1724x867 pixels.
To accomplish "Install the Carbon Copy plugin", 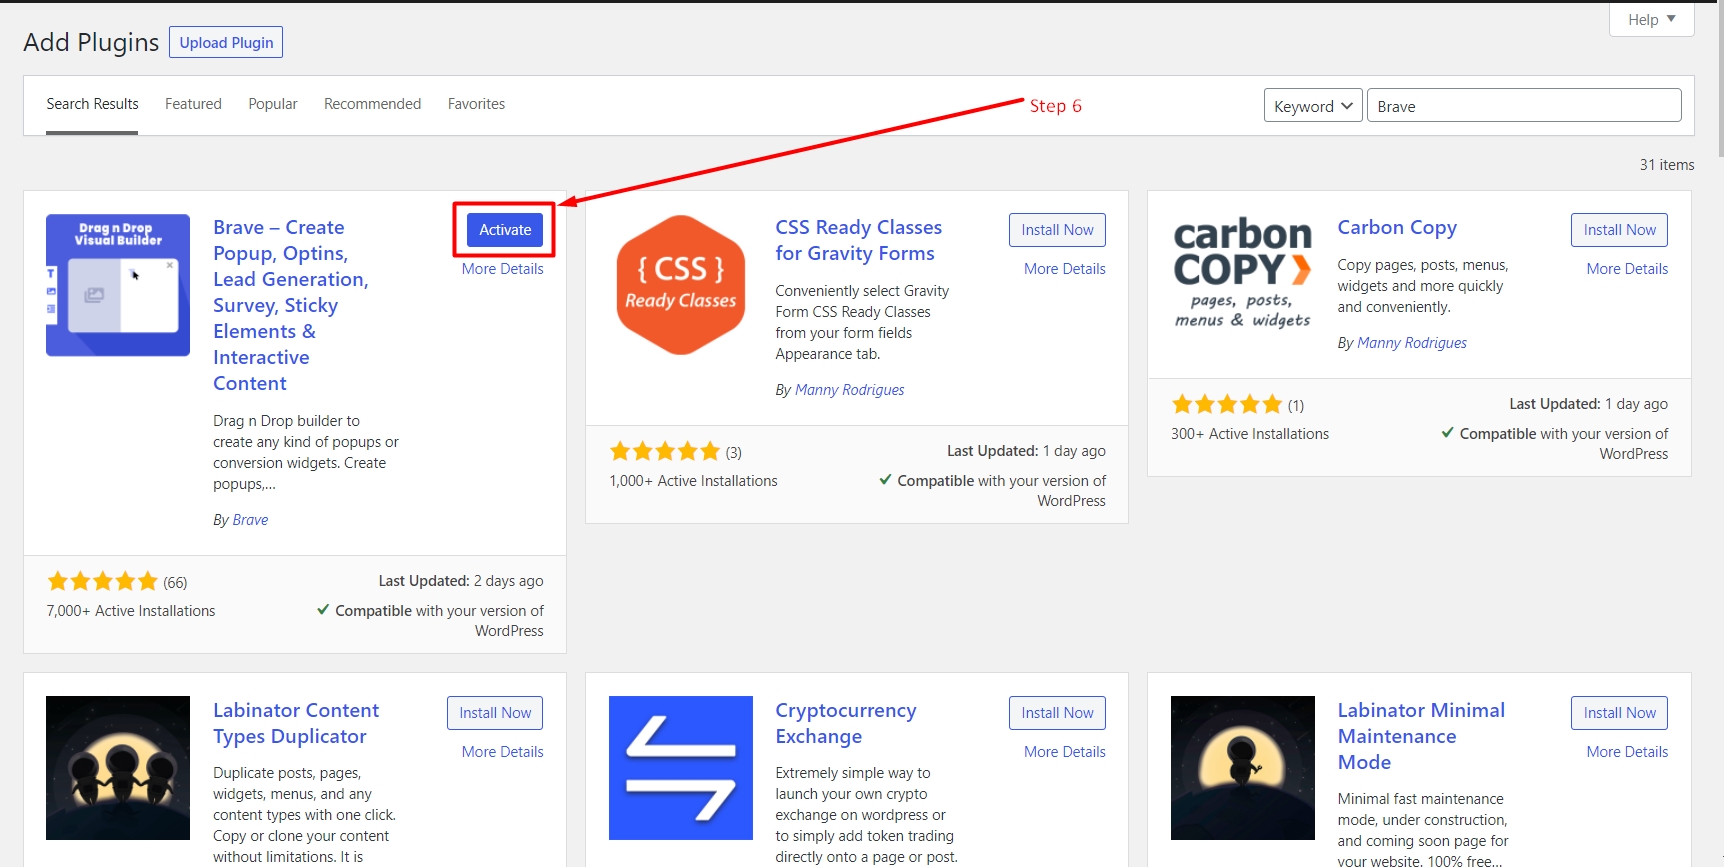I will [1619, 230].
